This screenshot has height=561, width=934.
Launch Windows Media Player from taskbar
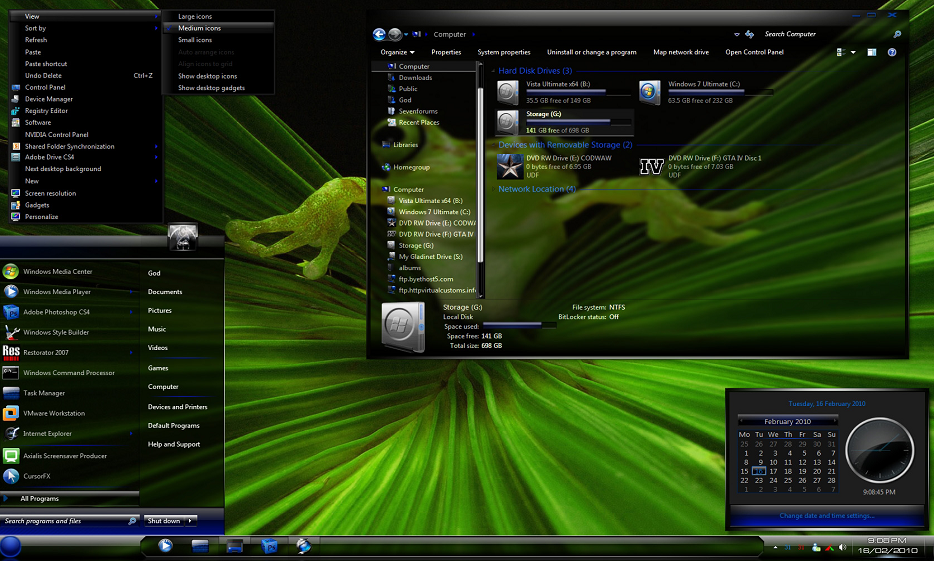click(x=166, y=545)
